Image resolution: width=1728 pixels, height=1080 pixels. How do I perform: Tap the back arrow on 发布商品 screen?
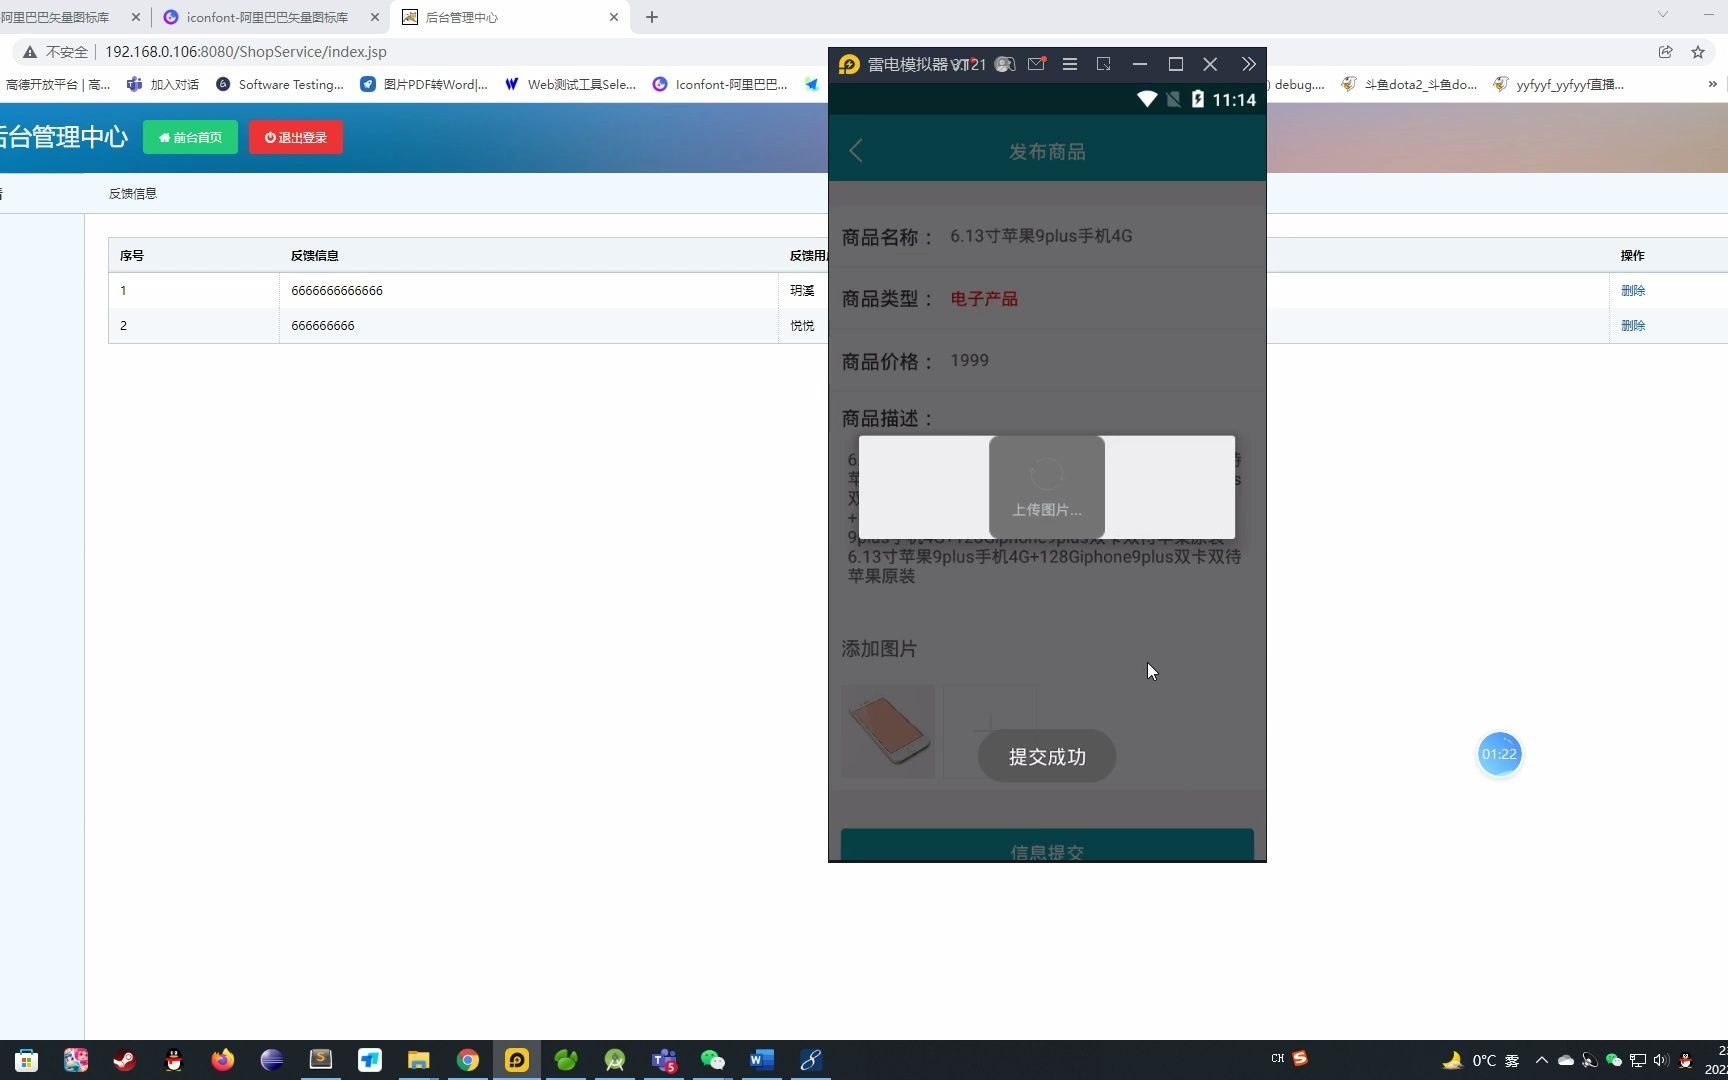856,150
